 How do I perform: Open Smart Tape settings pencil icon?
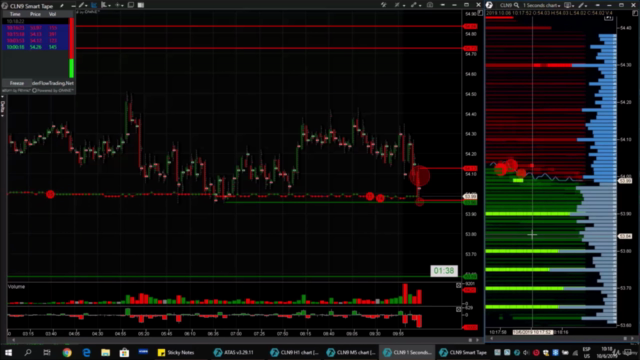(x=62, y=6)
